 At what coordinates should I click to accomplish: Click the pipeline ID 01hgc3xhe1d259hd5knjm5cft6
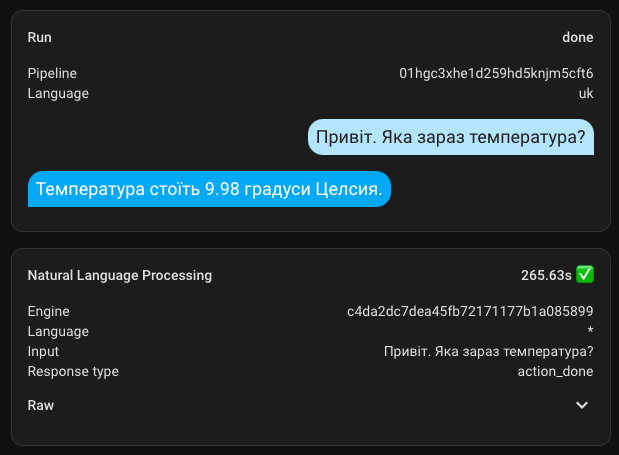pos(496,73)
